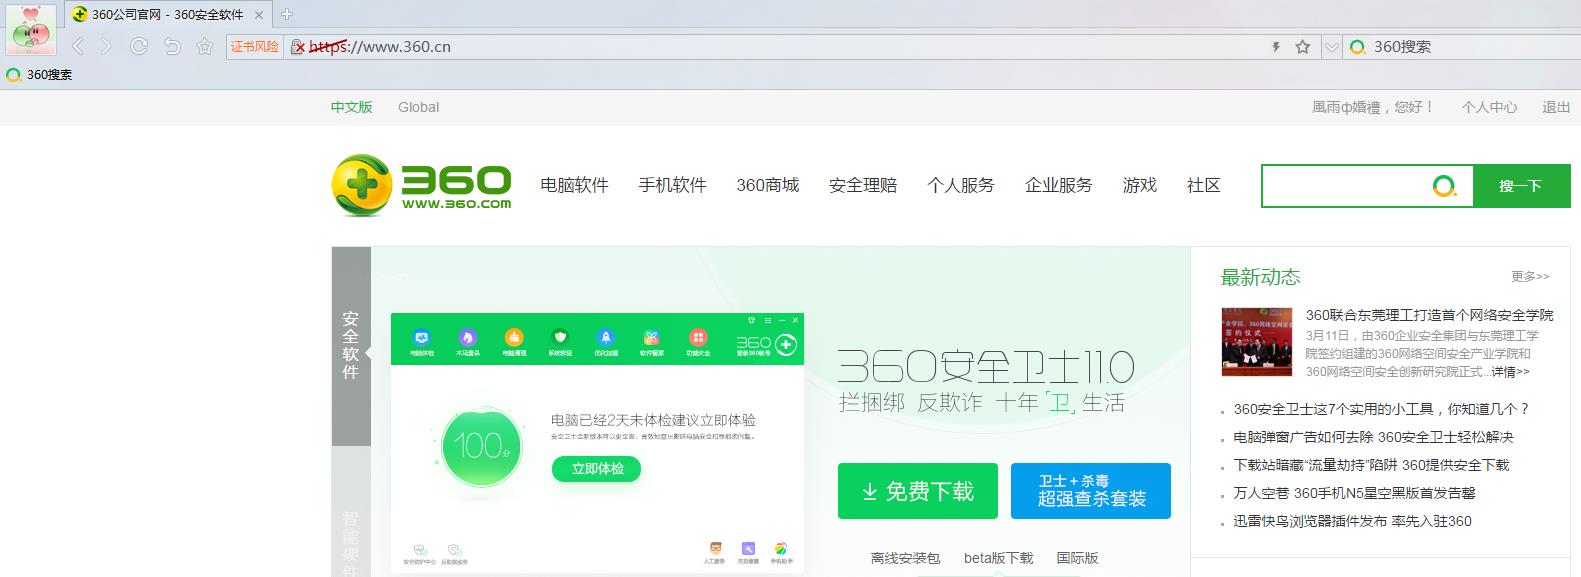Click the 证书风险 certificate warning badge
The width and height of the screenshot is (1581, 577).
coord(255,47)
